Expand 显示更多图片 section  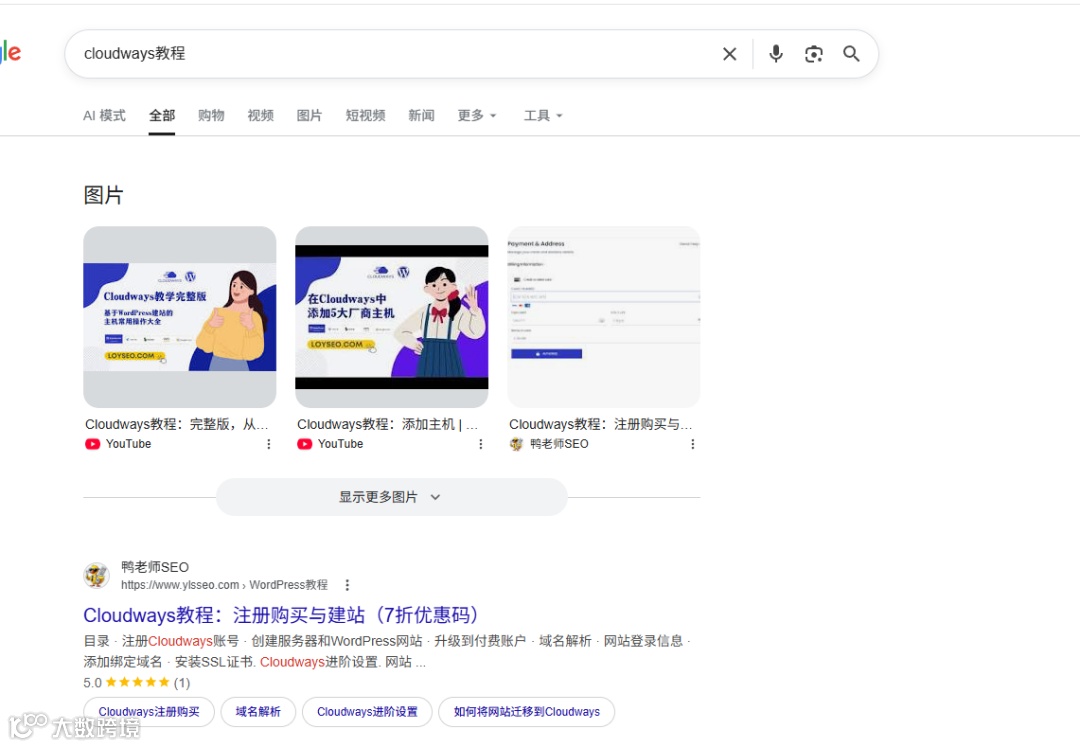coord(391,497)
